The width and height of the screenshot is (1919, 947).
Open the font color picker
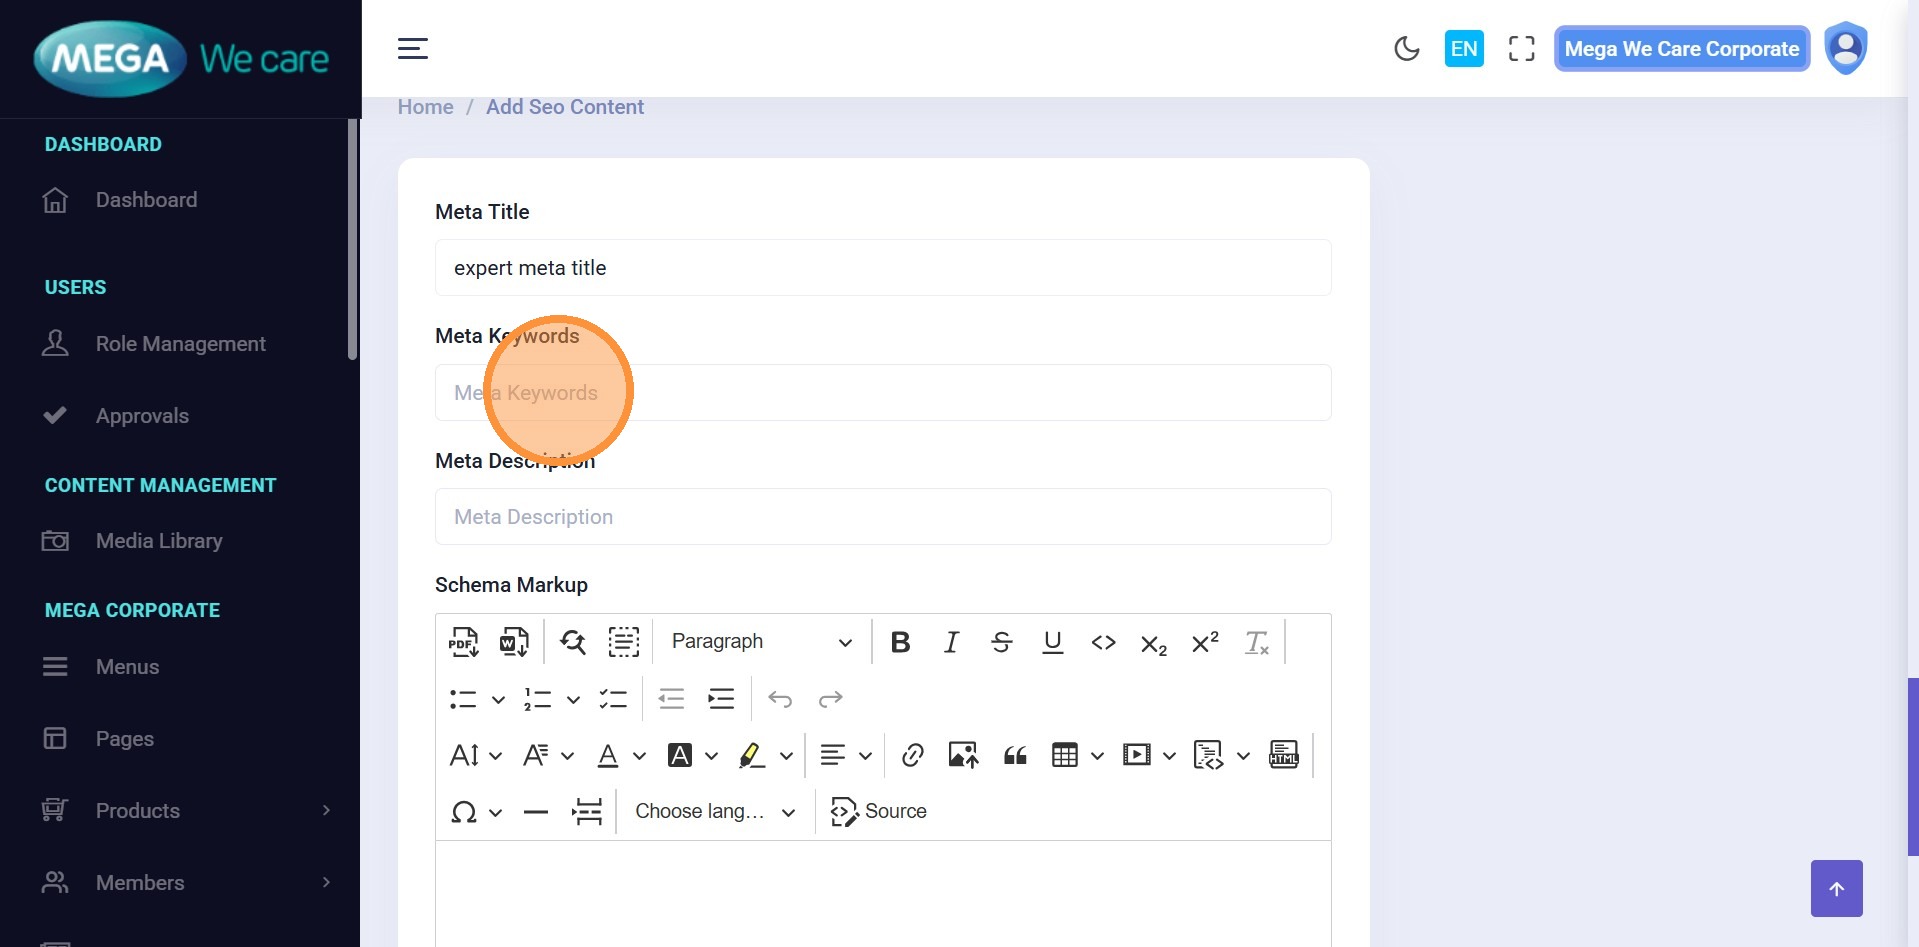click(x=608, y=755)
